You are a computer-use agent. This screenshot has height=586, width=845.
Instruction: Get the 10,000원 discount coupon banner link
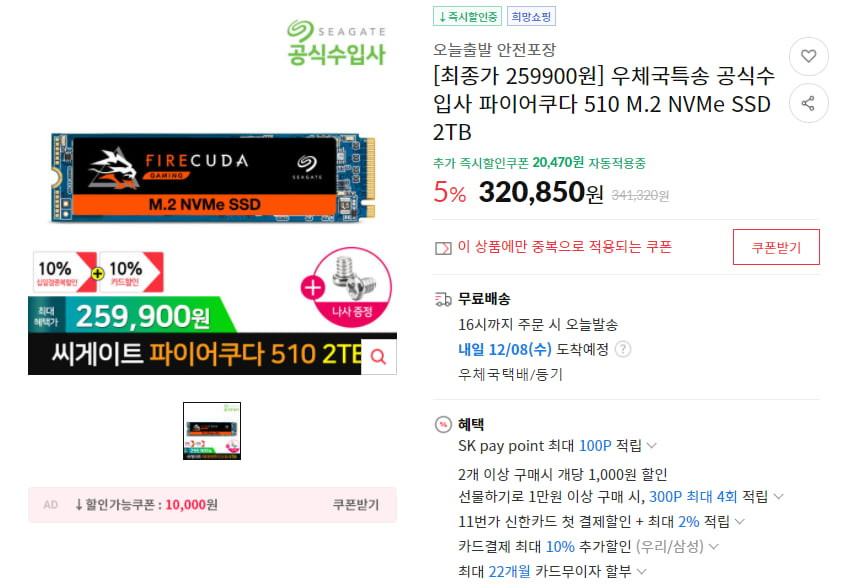click(x=212, y=505)
